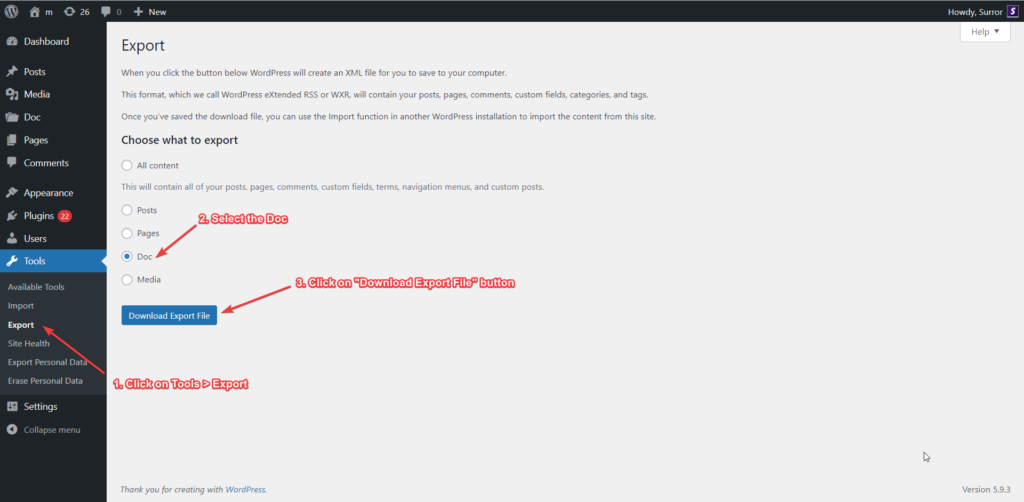1024x502 pixels.
Task: Open the WordPress logo menu
Action: [11, 11]
